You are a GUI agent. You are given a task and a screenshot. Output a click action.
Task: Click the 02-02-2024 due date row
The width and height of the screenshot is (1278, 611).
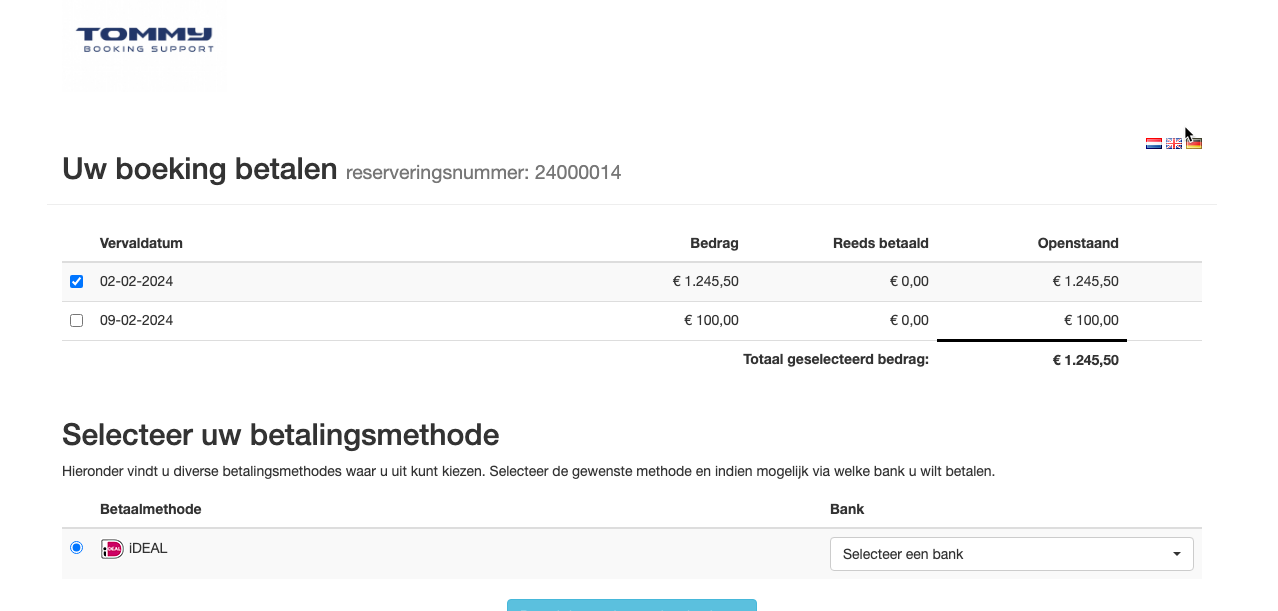pos(631,282)
